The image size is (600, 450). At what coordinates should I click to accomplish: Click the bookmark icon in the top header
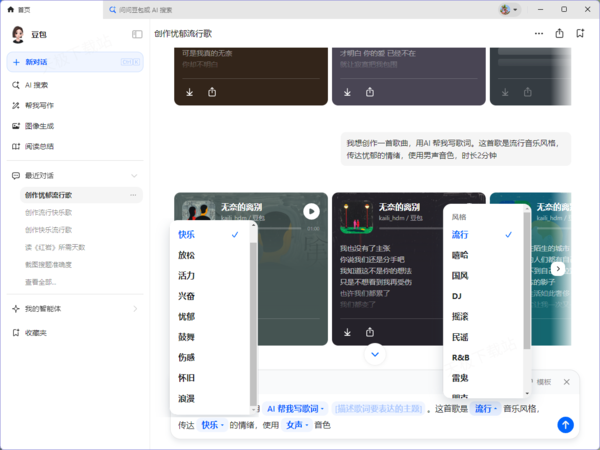coord(580,33)
